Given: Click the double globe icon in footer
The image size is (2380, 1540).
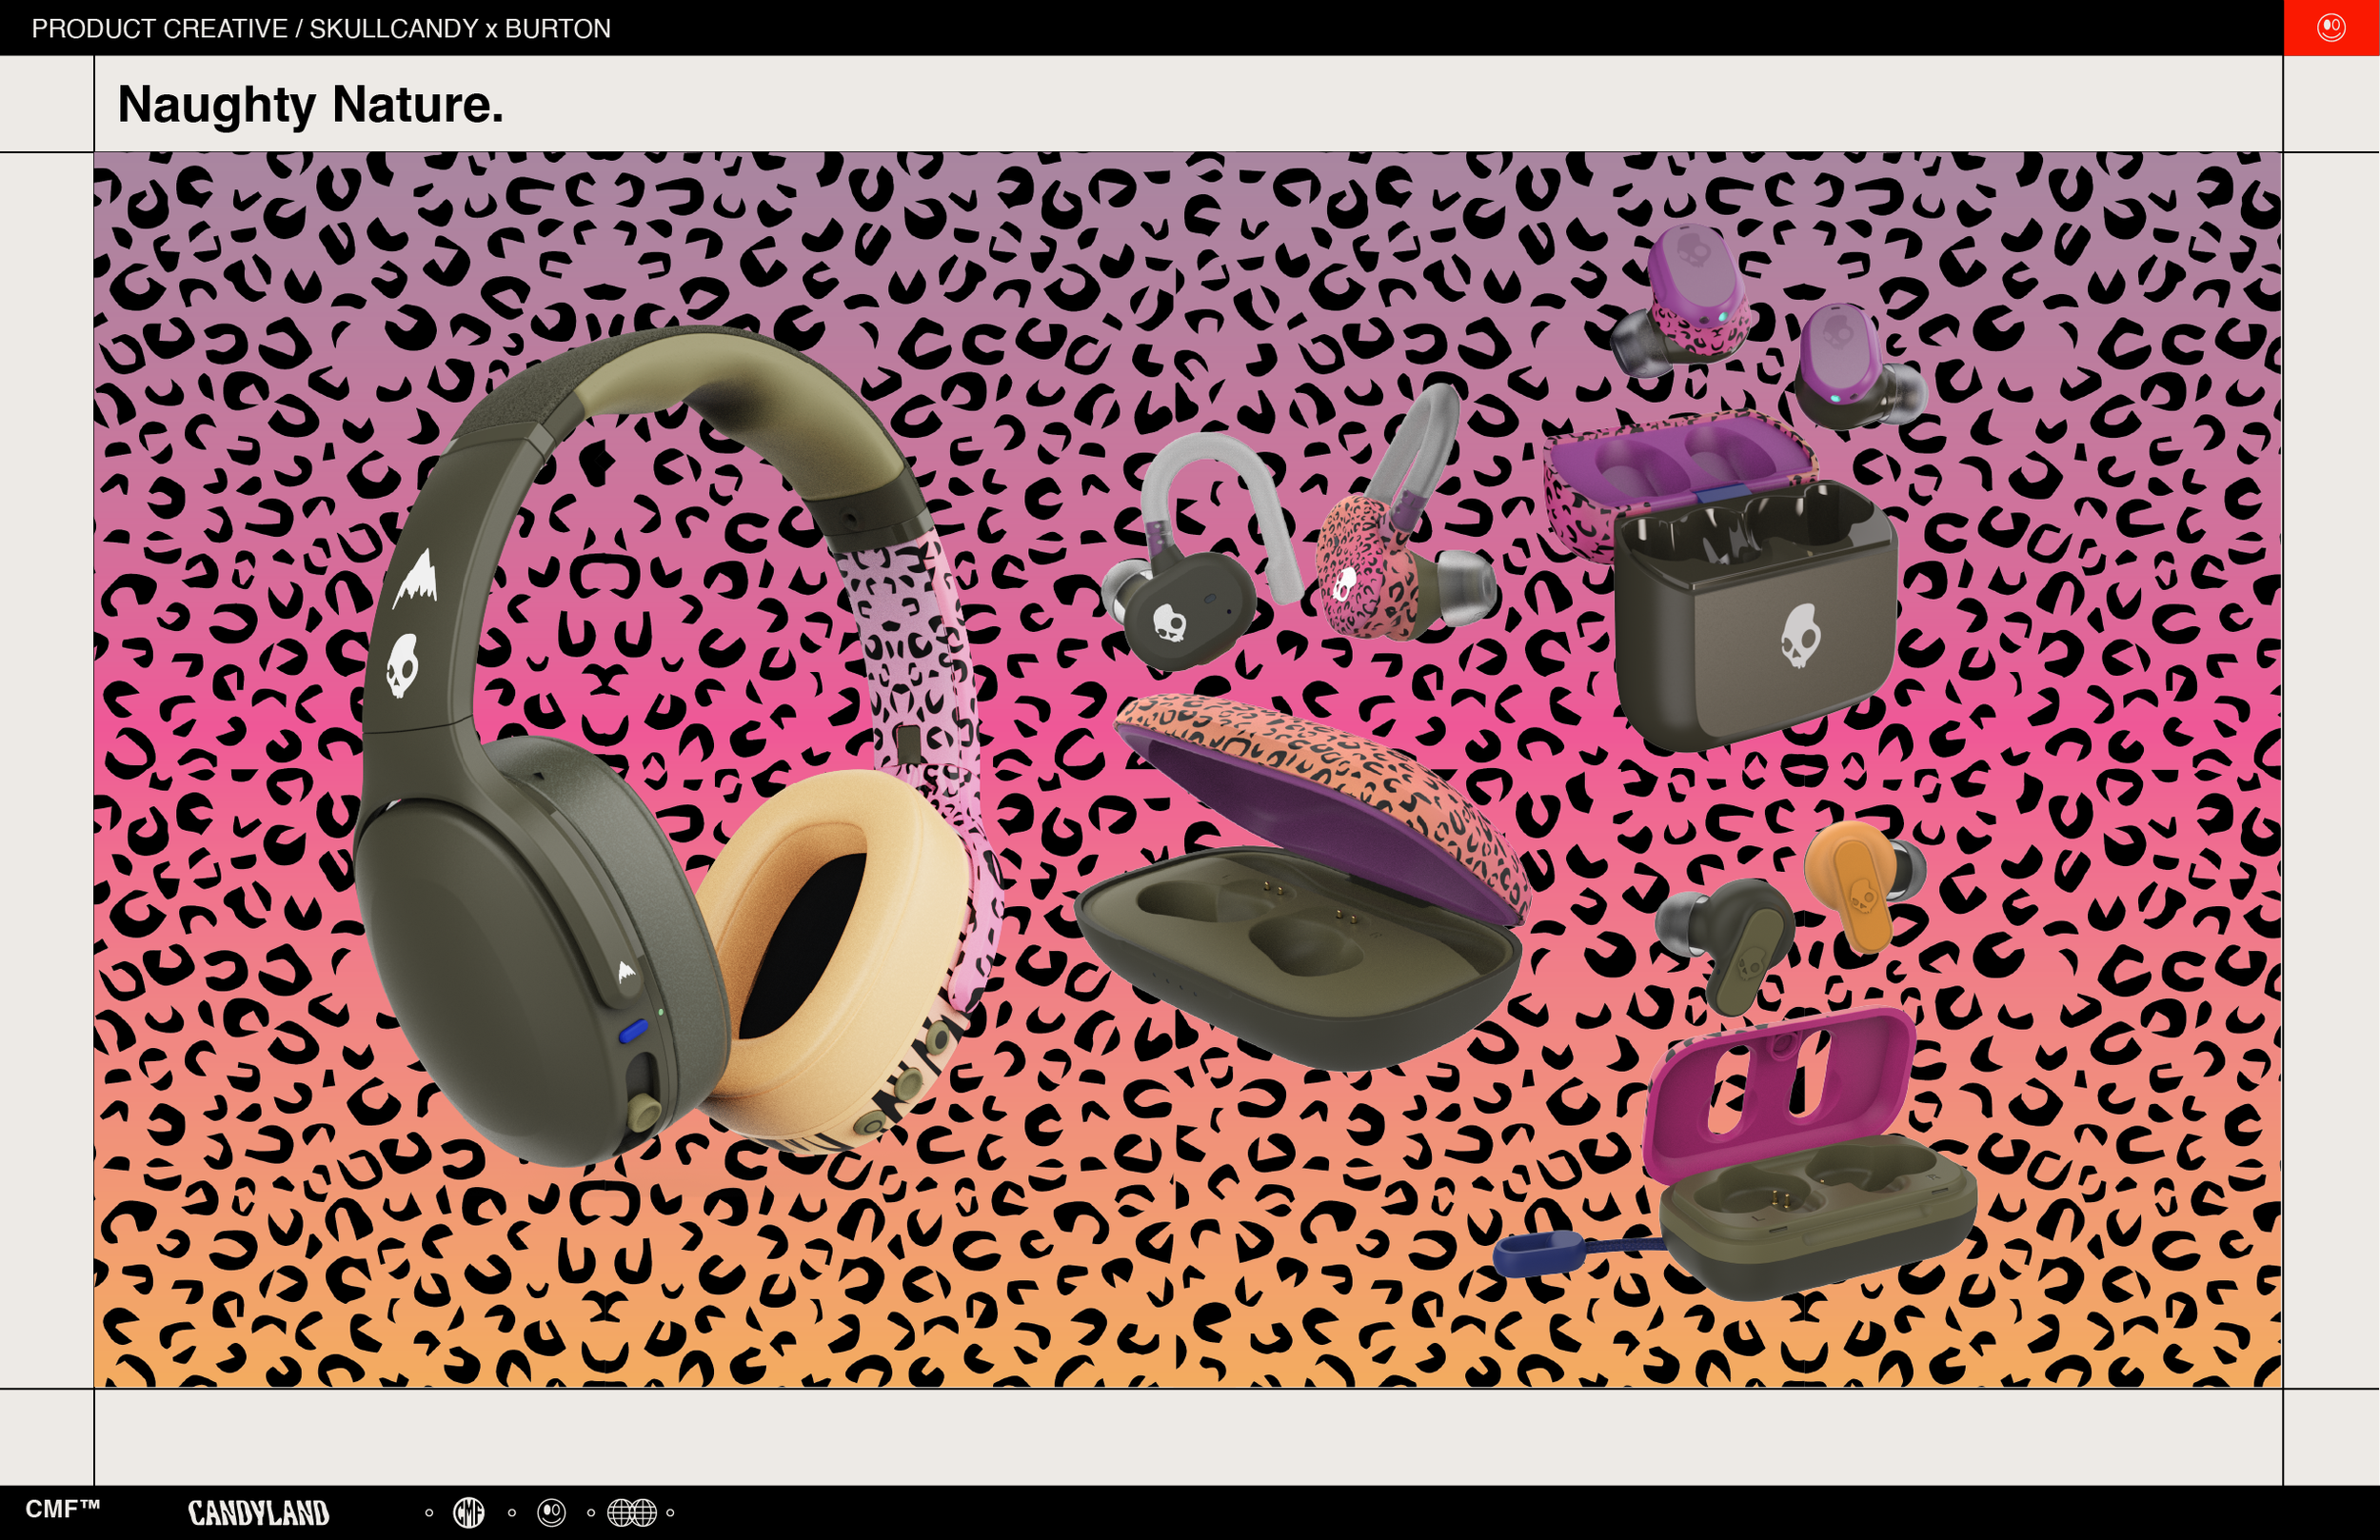Looking at the screenshot, I should pos(632,1512).
